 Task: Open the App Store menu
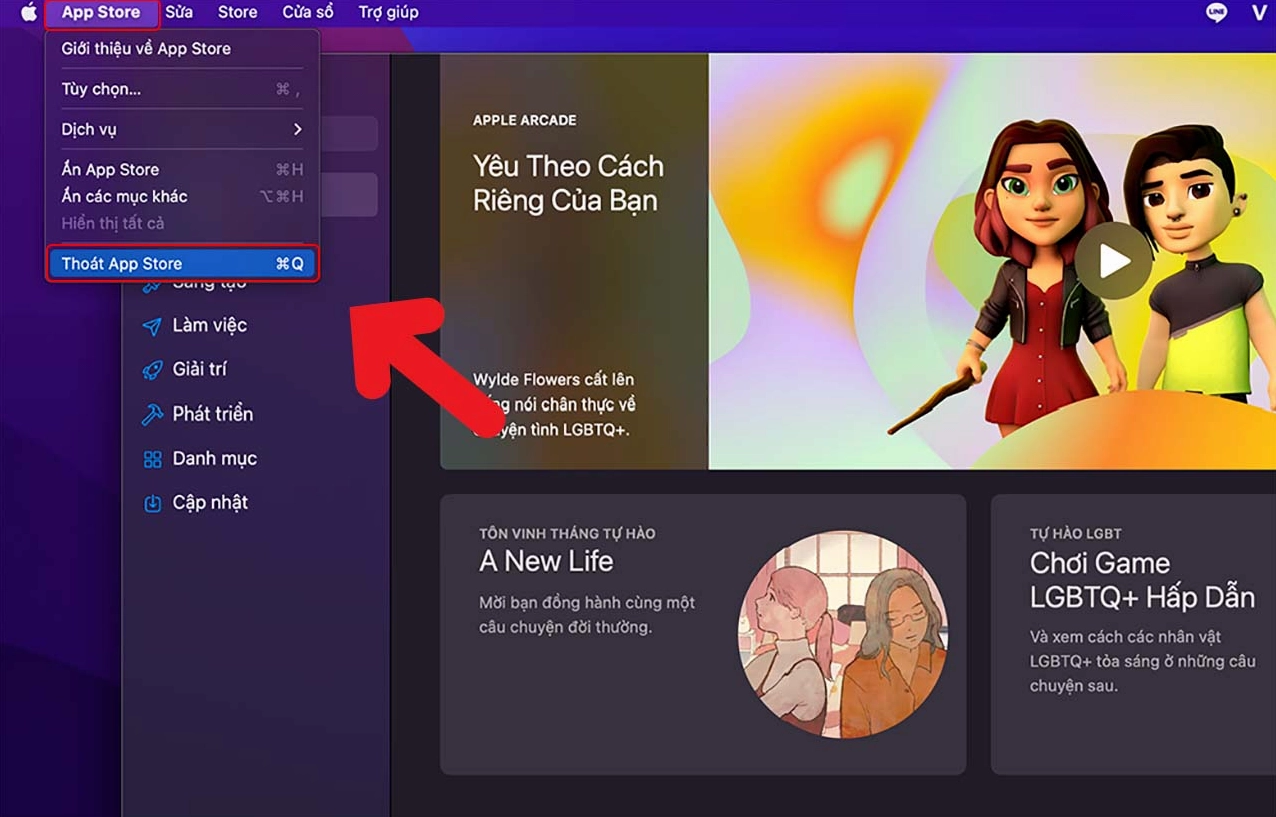(x=101, y=13)
